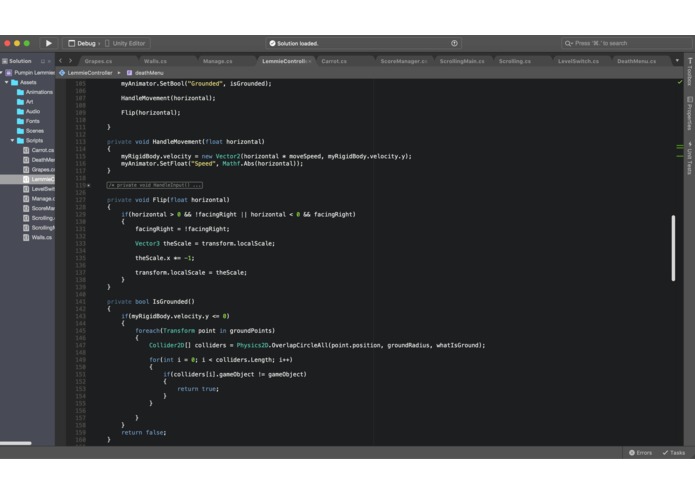Click the Pumpin Lemmie solution icon
The height and width of the screenshot is (494, 695).
tap(9, 73)
